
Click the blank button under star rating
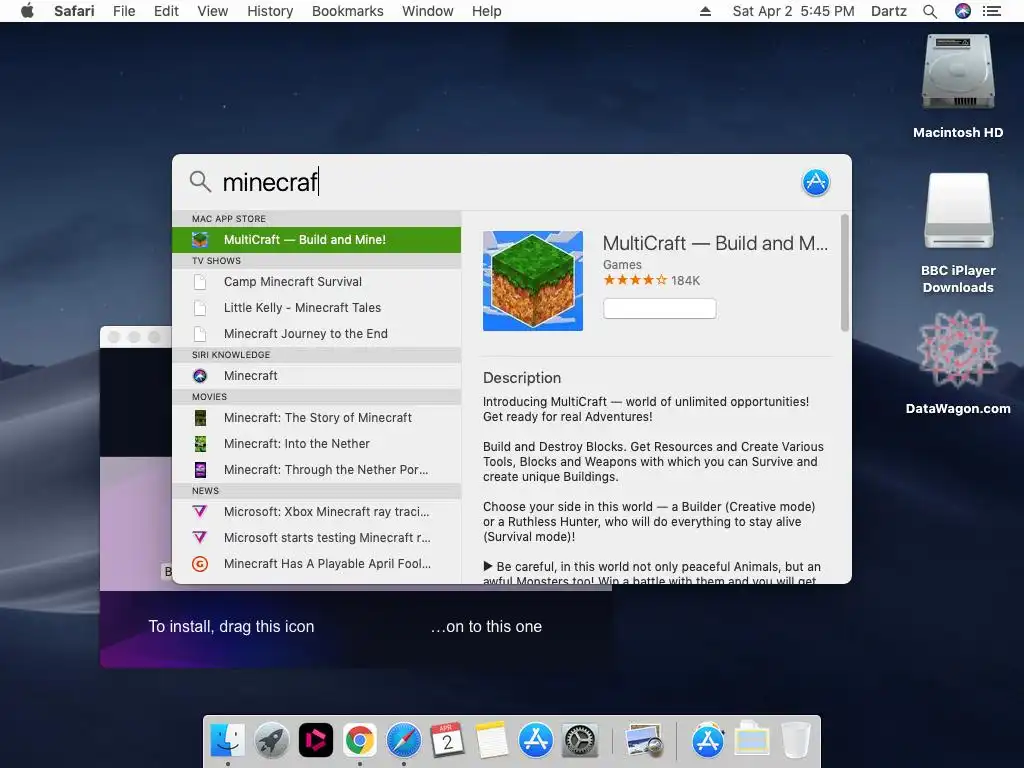pyautogui.click(x=660, y=308)
